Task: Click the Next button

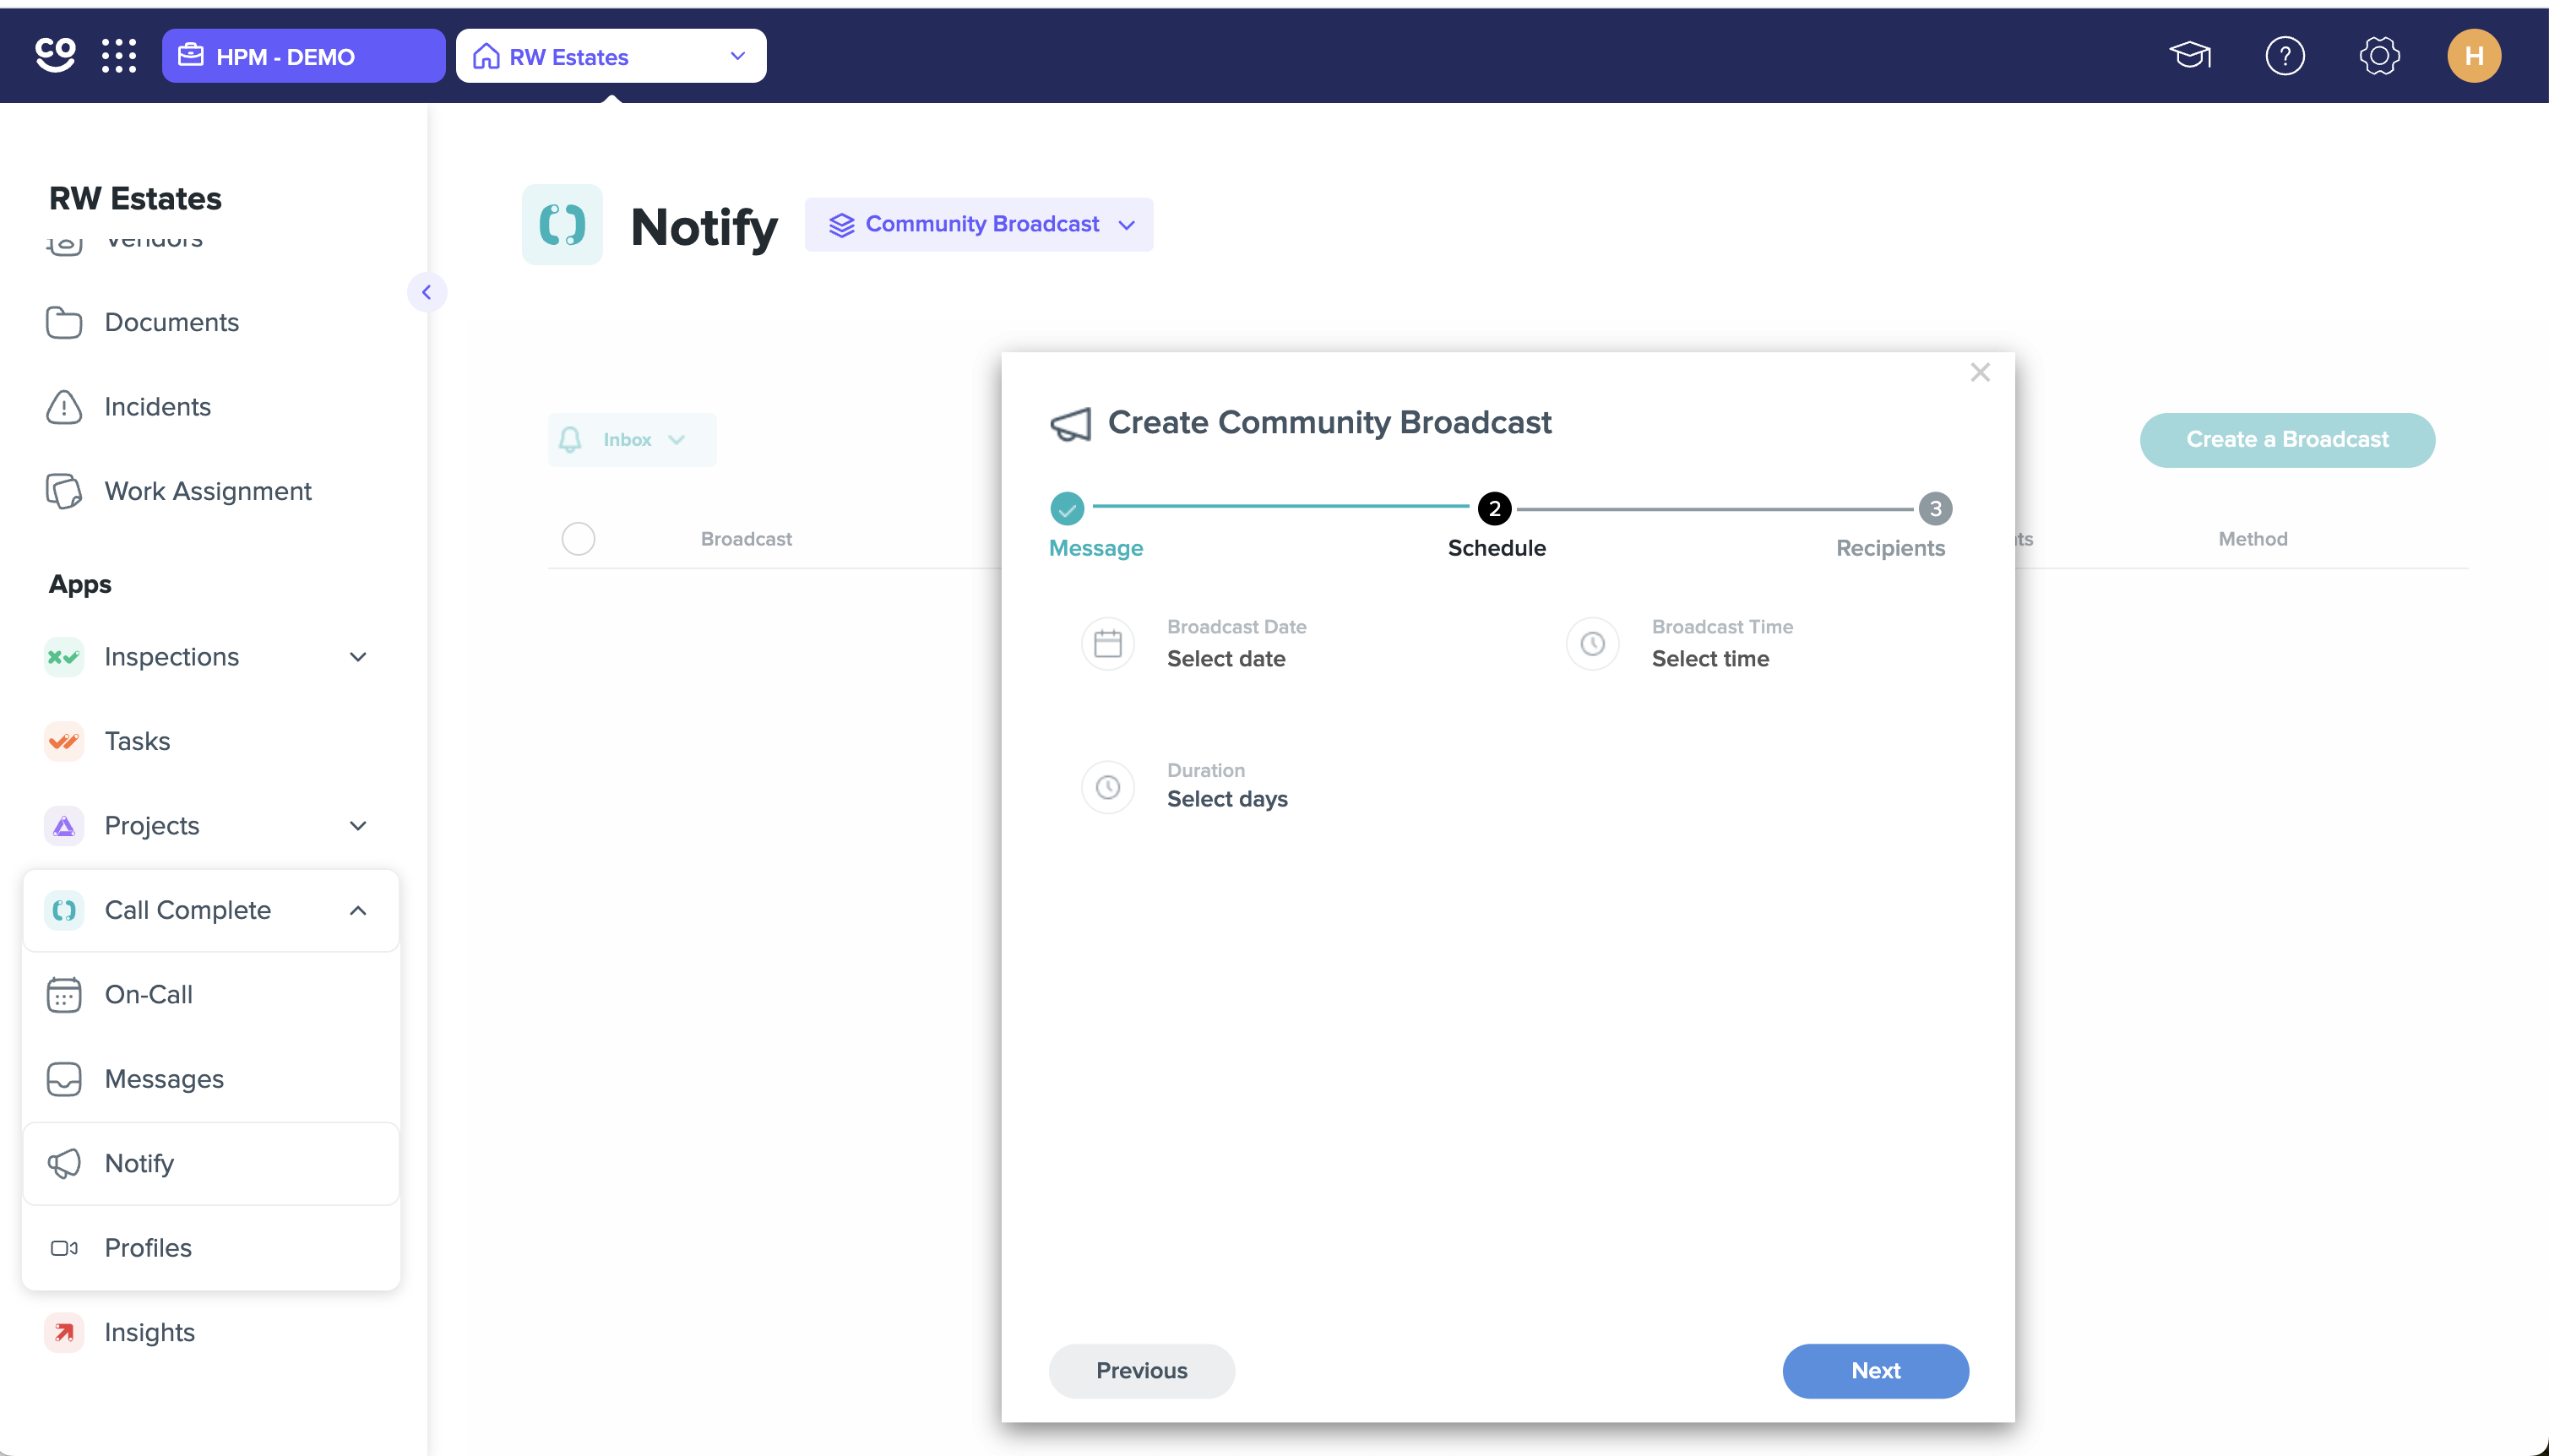Action: coord(1875,1371)
